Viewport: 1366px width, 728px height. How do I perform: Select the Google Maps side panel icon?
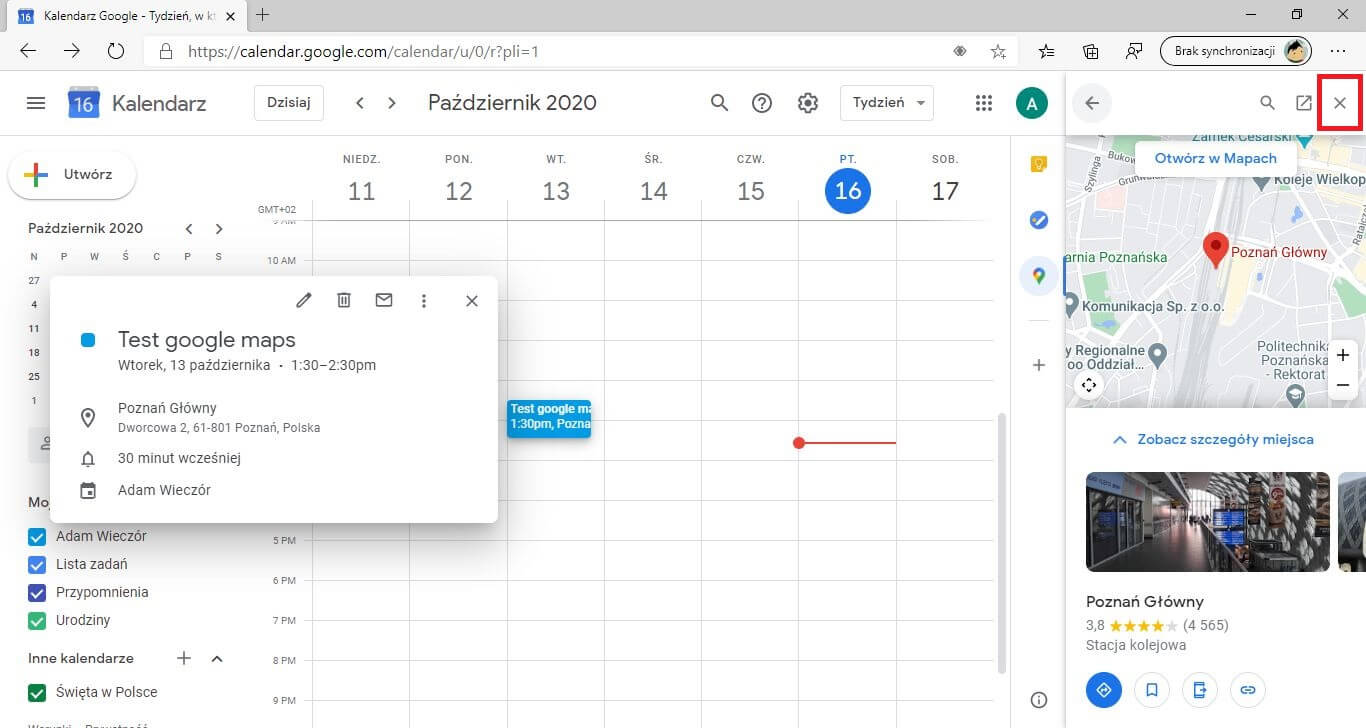coord(1039,276)
